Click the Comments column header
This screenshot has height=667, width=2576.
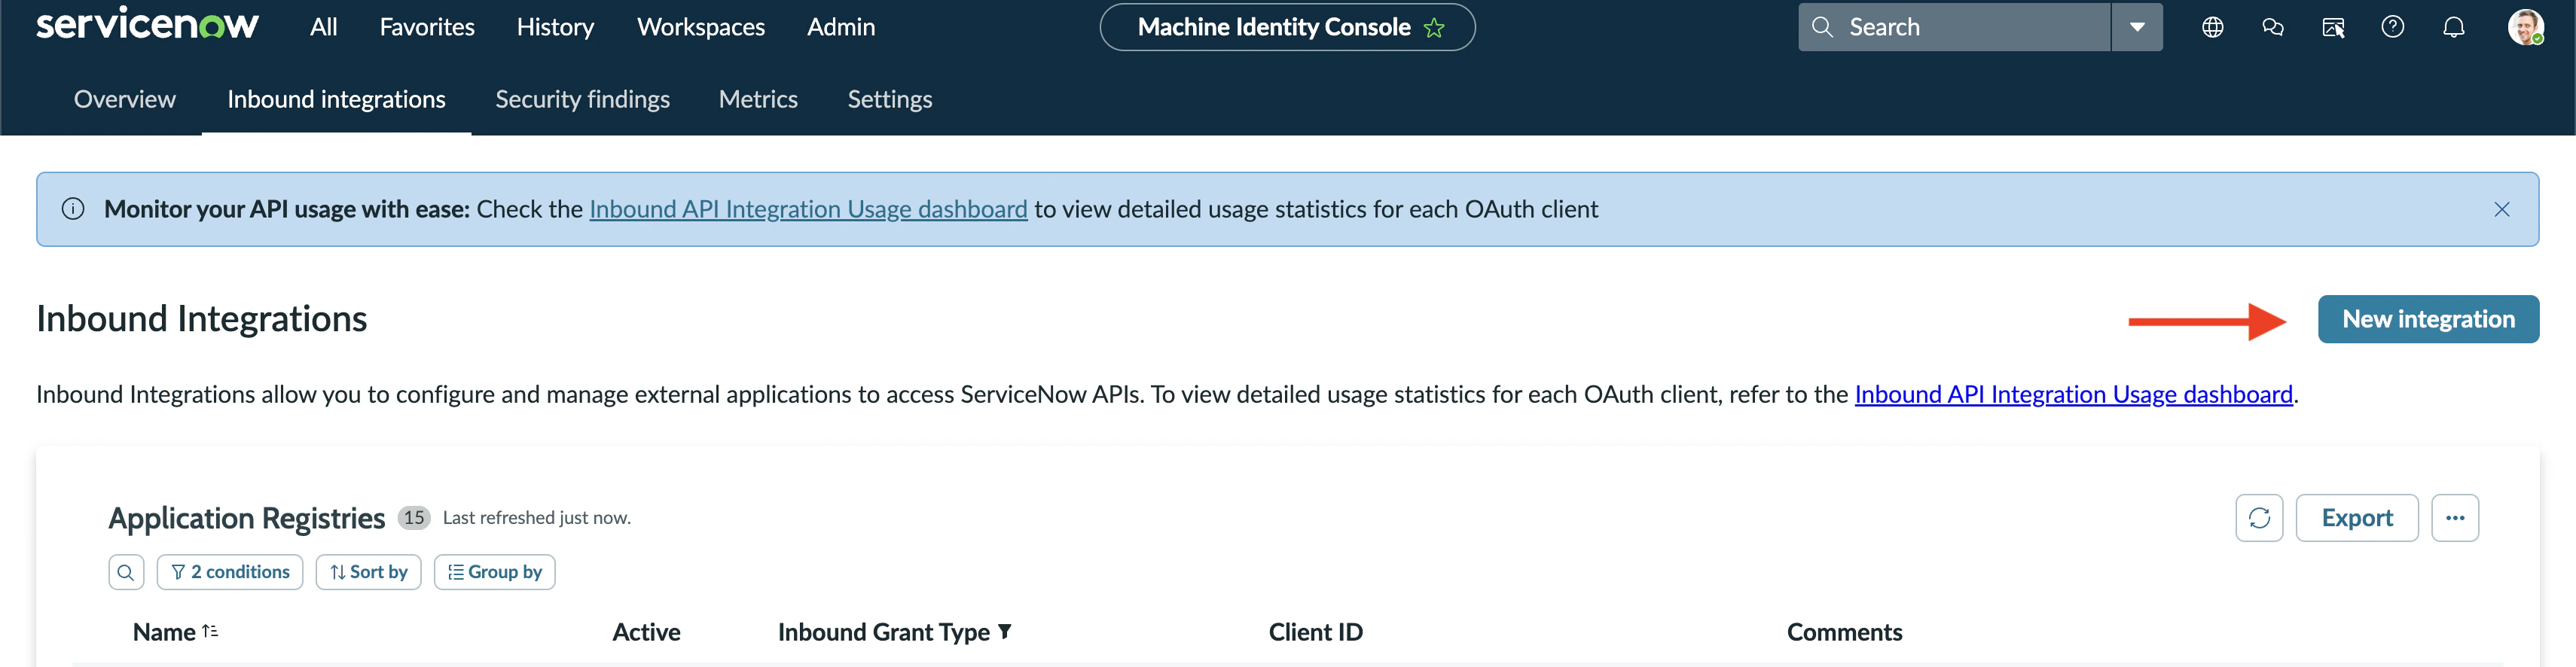click(1845, 632)
